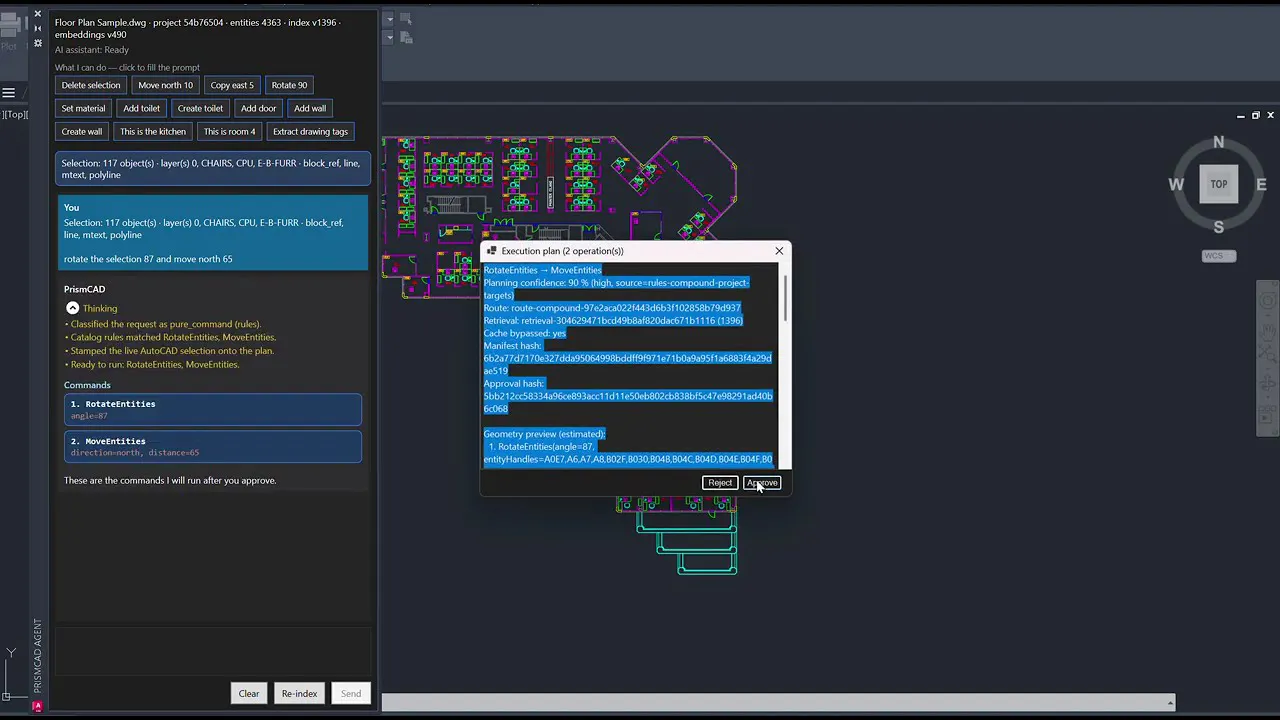
Task: Click the paste clipboard ribbon icon
Action: [406, 38]
